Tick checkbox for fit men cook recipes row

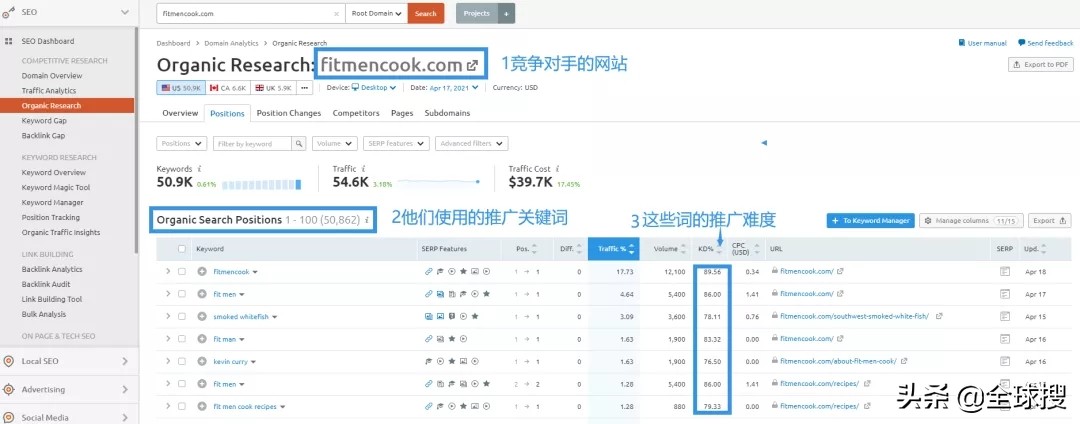(182, 407)
